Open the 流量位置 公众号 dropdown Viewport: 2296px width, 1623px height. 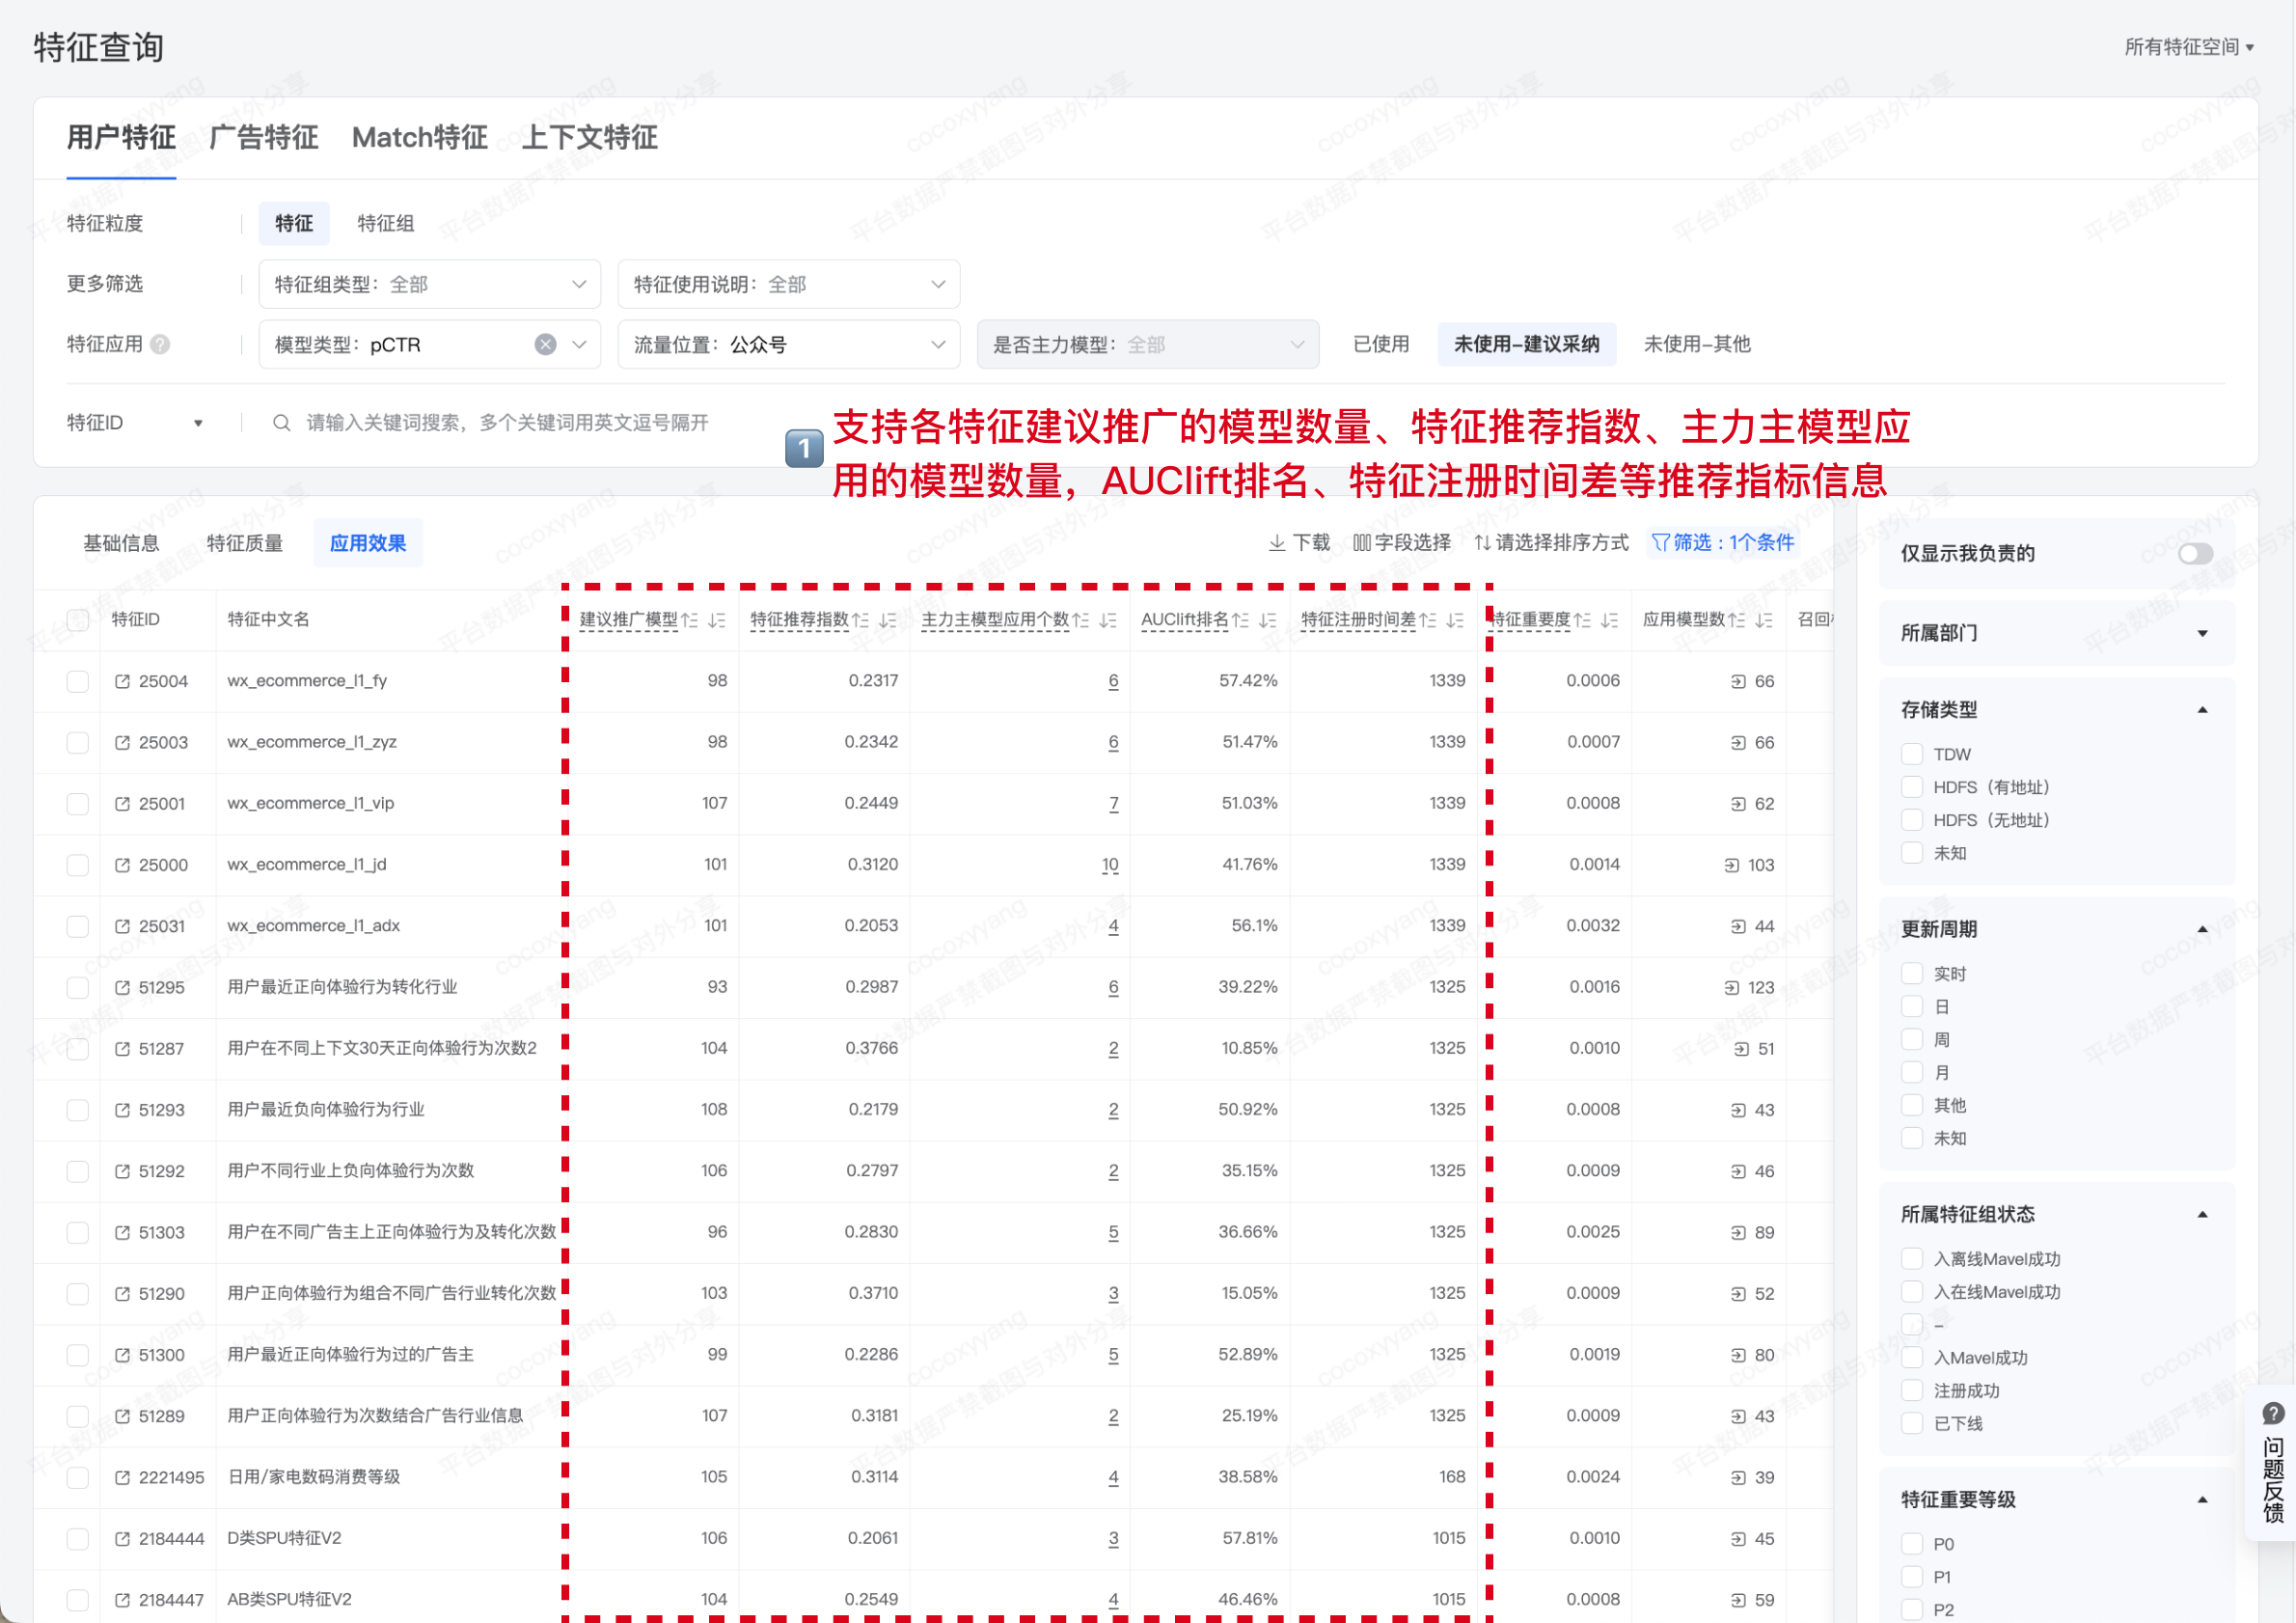788,345
